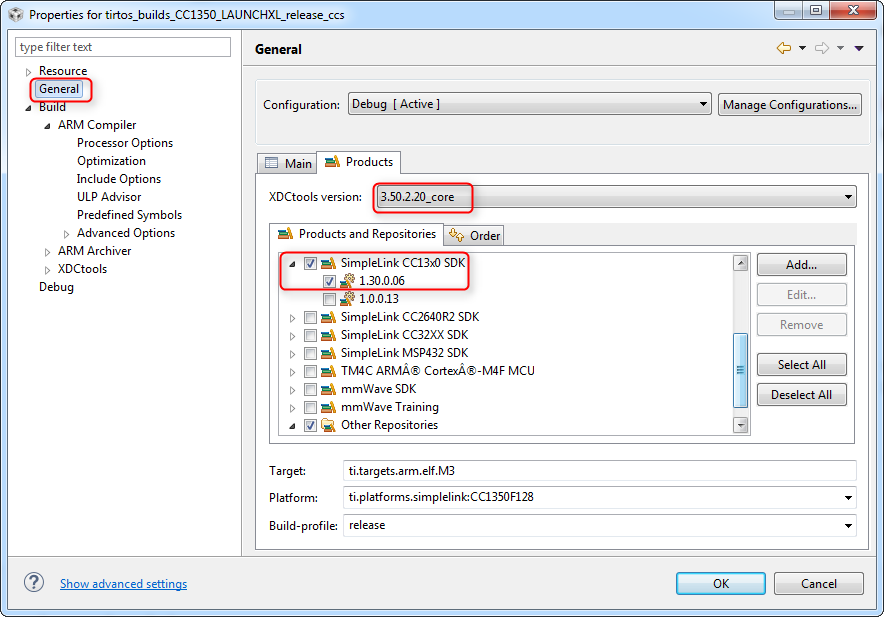
Task: Enable SimpleLink CC32XX SDK checkbox
Action: [x=310, y=336]
